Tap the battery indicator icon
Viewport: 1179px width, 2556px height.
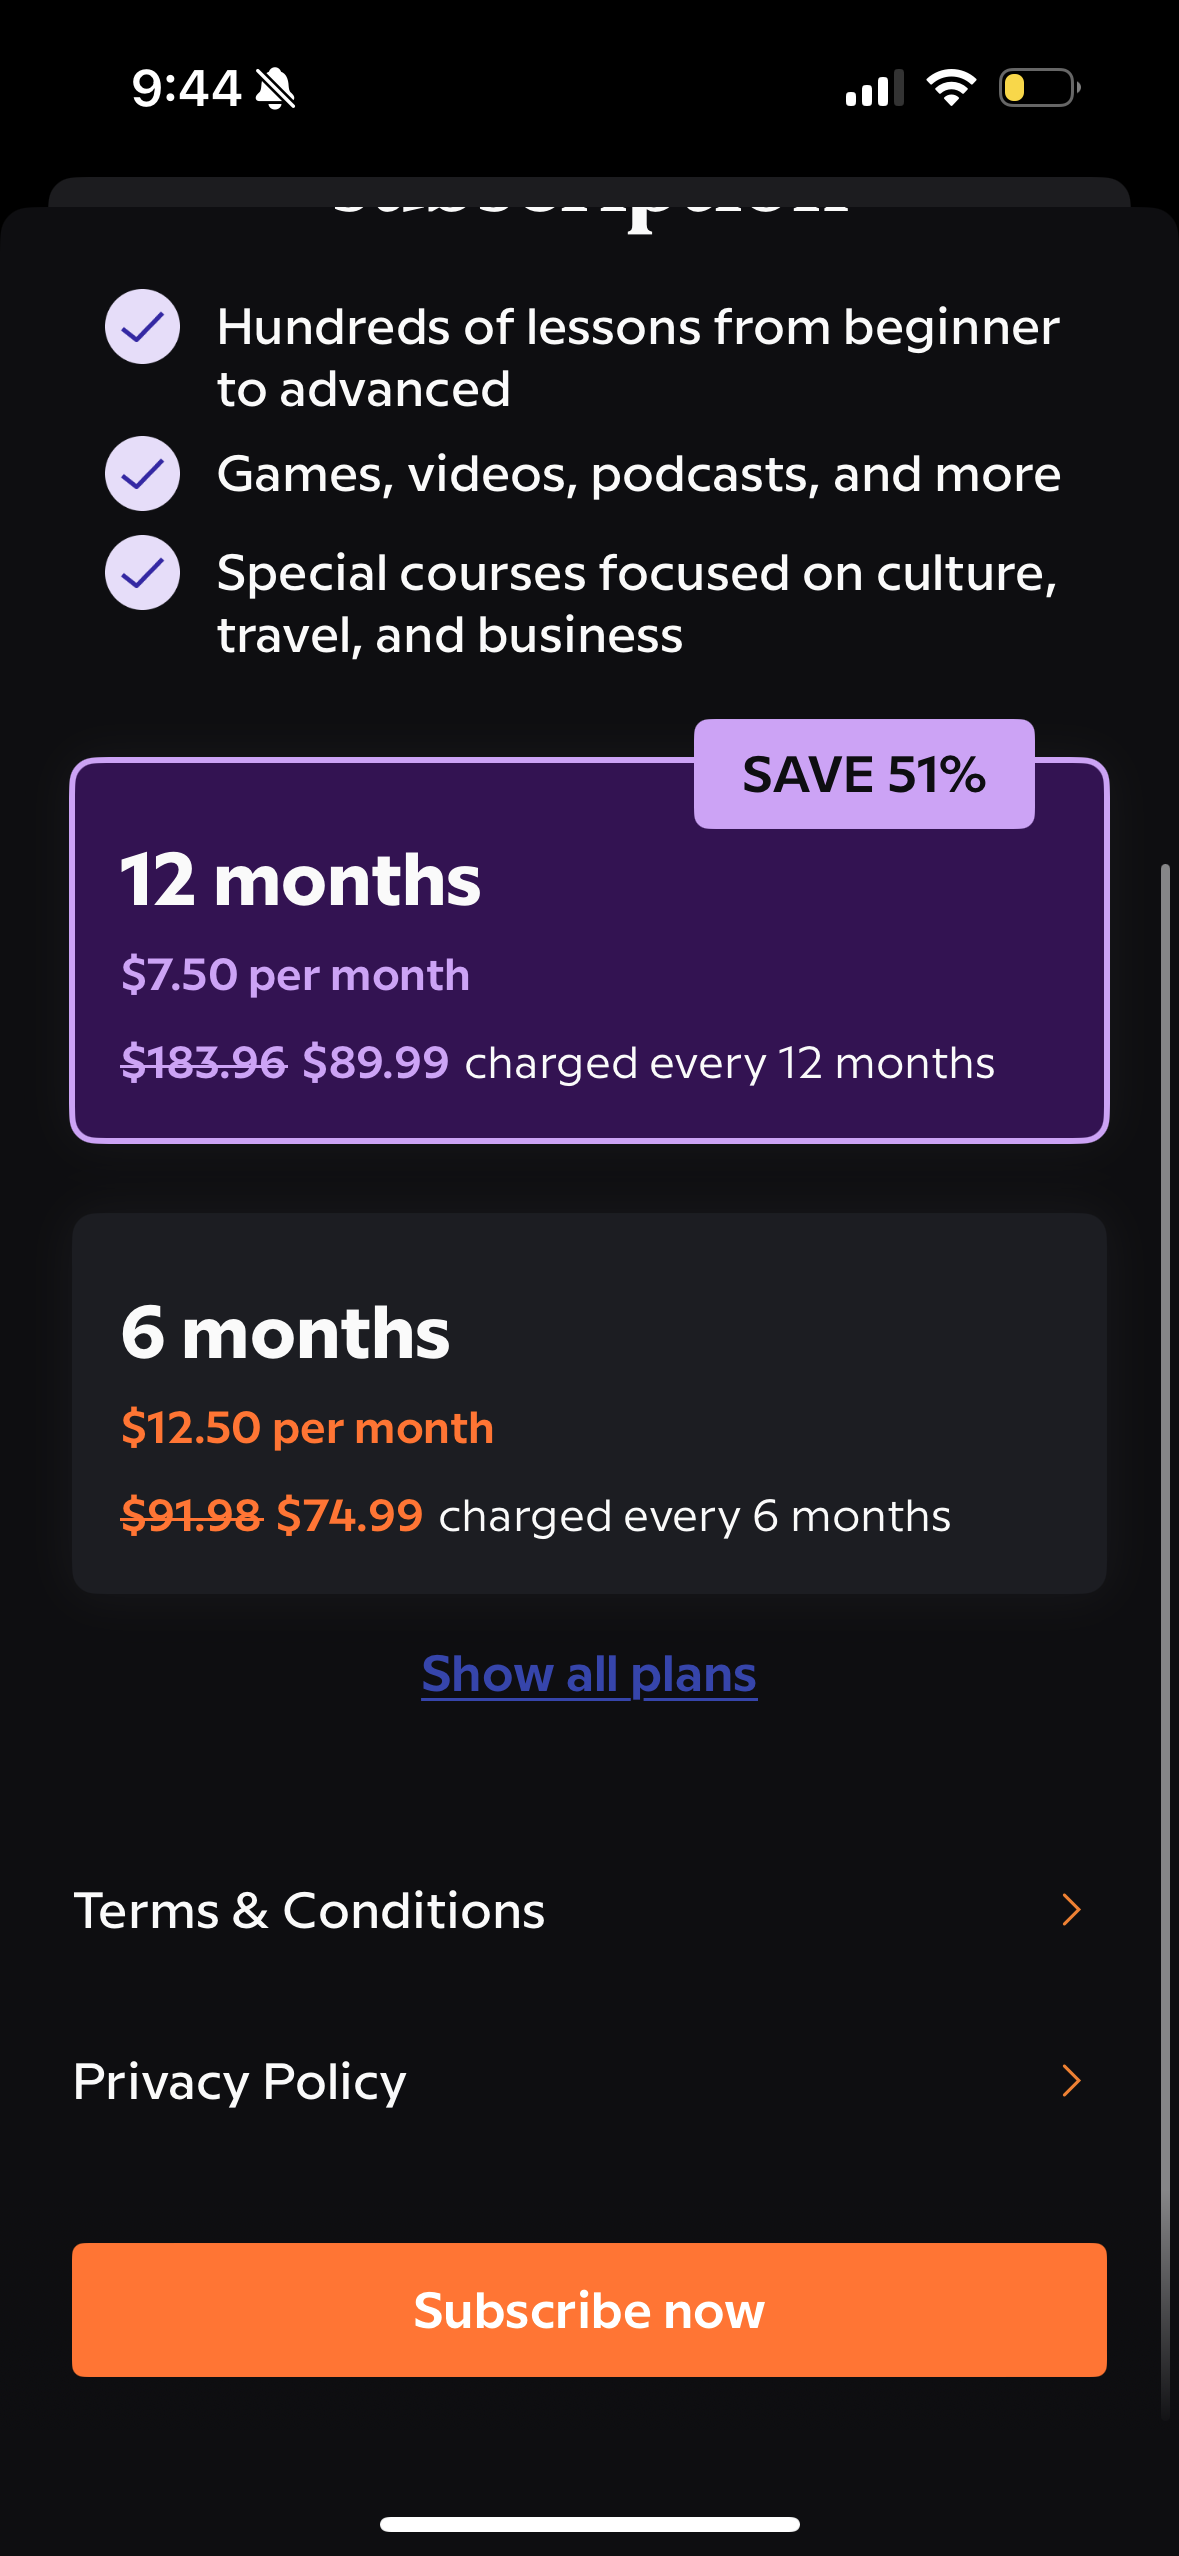pyautogui.click(x=1039, y=88)
